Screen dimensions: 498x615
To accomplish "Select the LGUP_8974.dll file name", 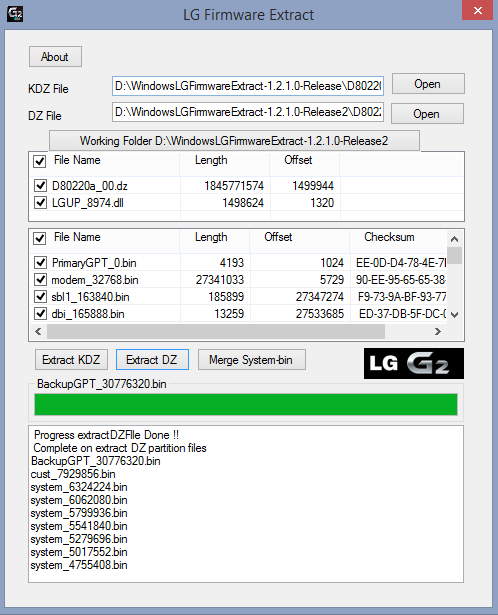I will tap(88, 203).
